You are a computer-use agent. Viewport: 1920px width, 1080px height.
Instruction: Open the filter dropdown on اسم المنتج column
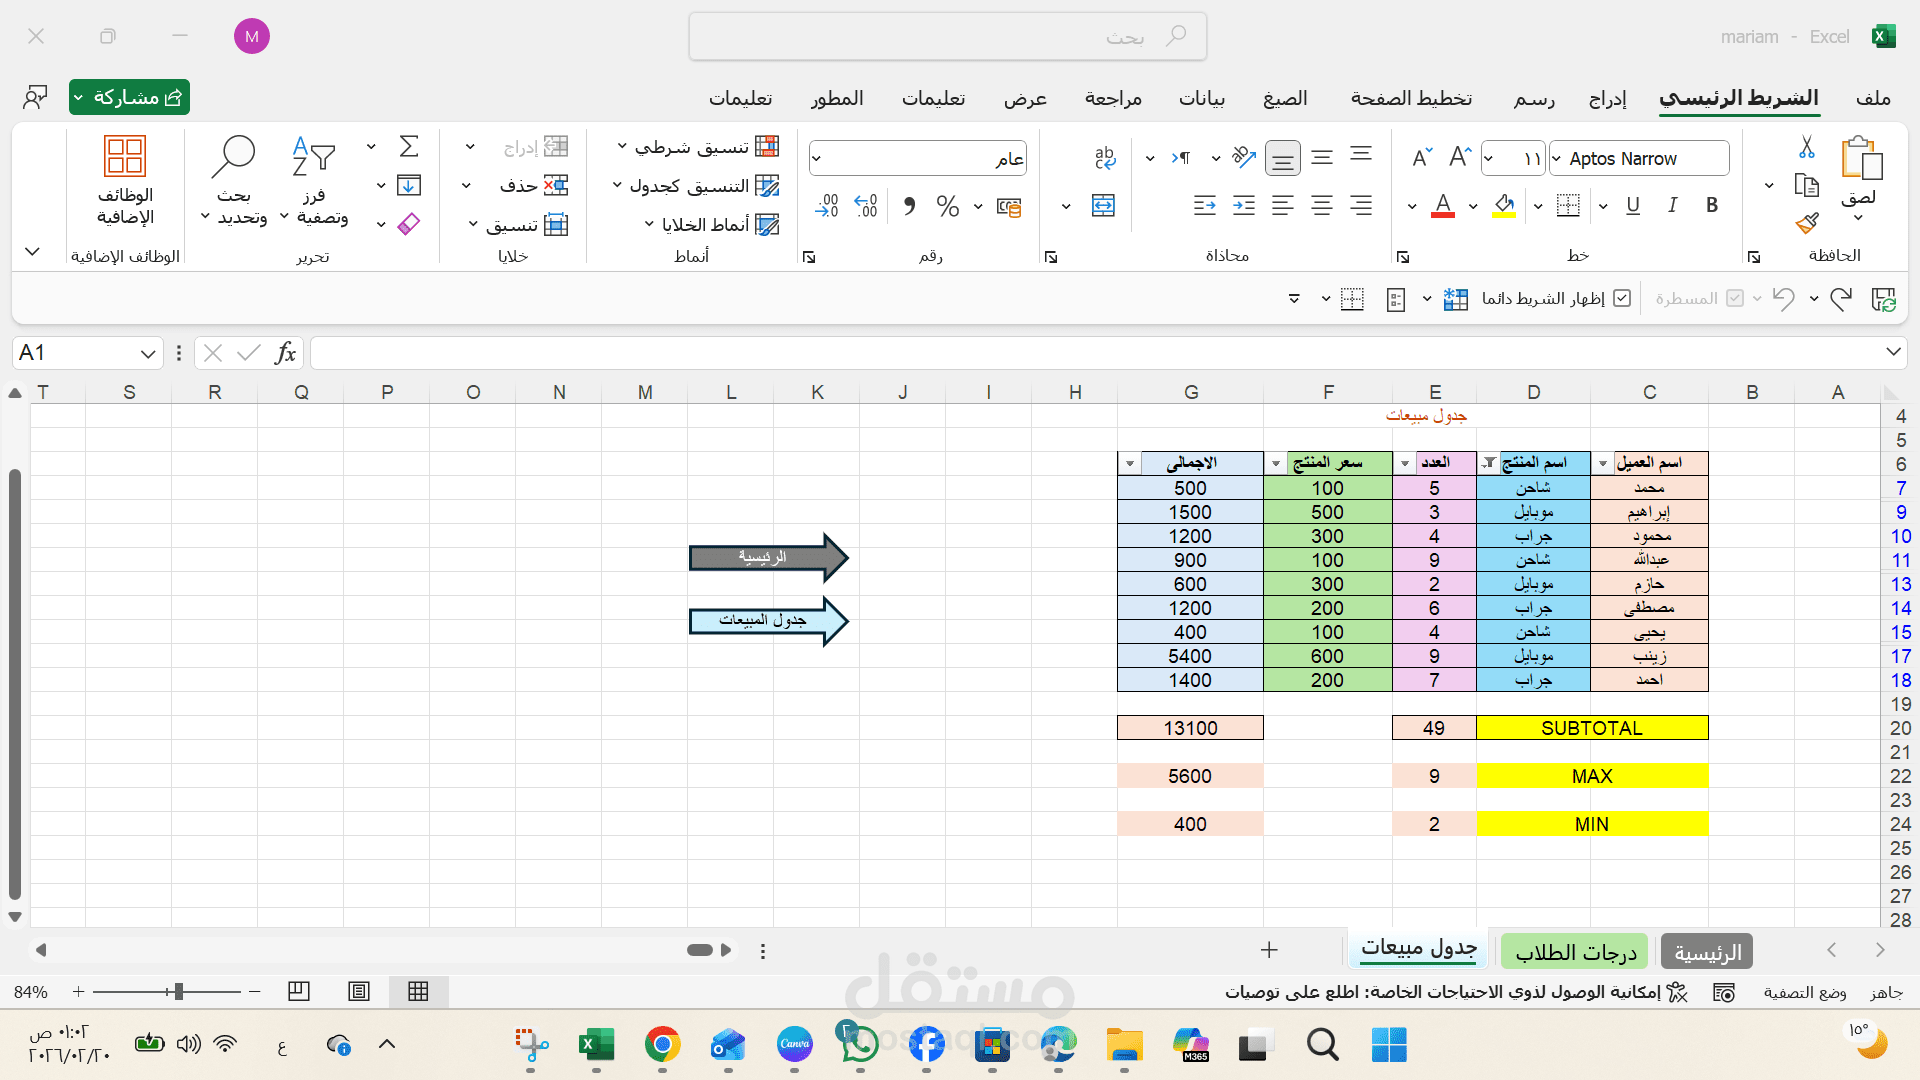click(1489, 463)
